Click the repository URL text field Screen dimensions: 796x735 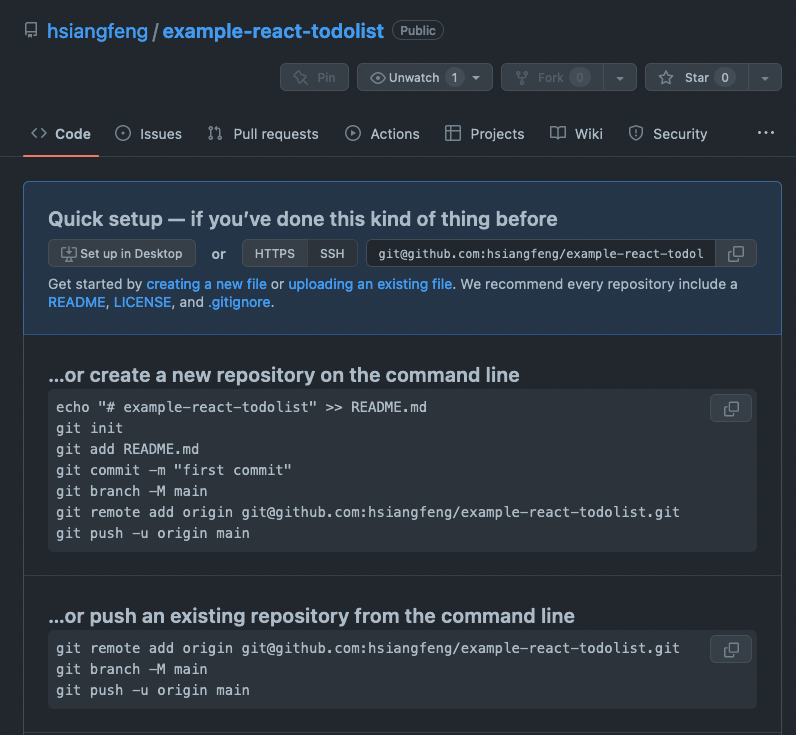click(x=541, y=253)
